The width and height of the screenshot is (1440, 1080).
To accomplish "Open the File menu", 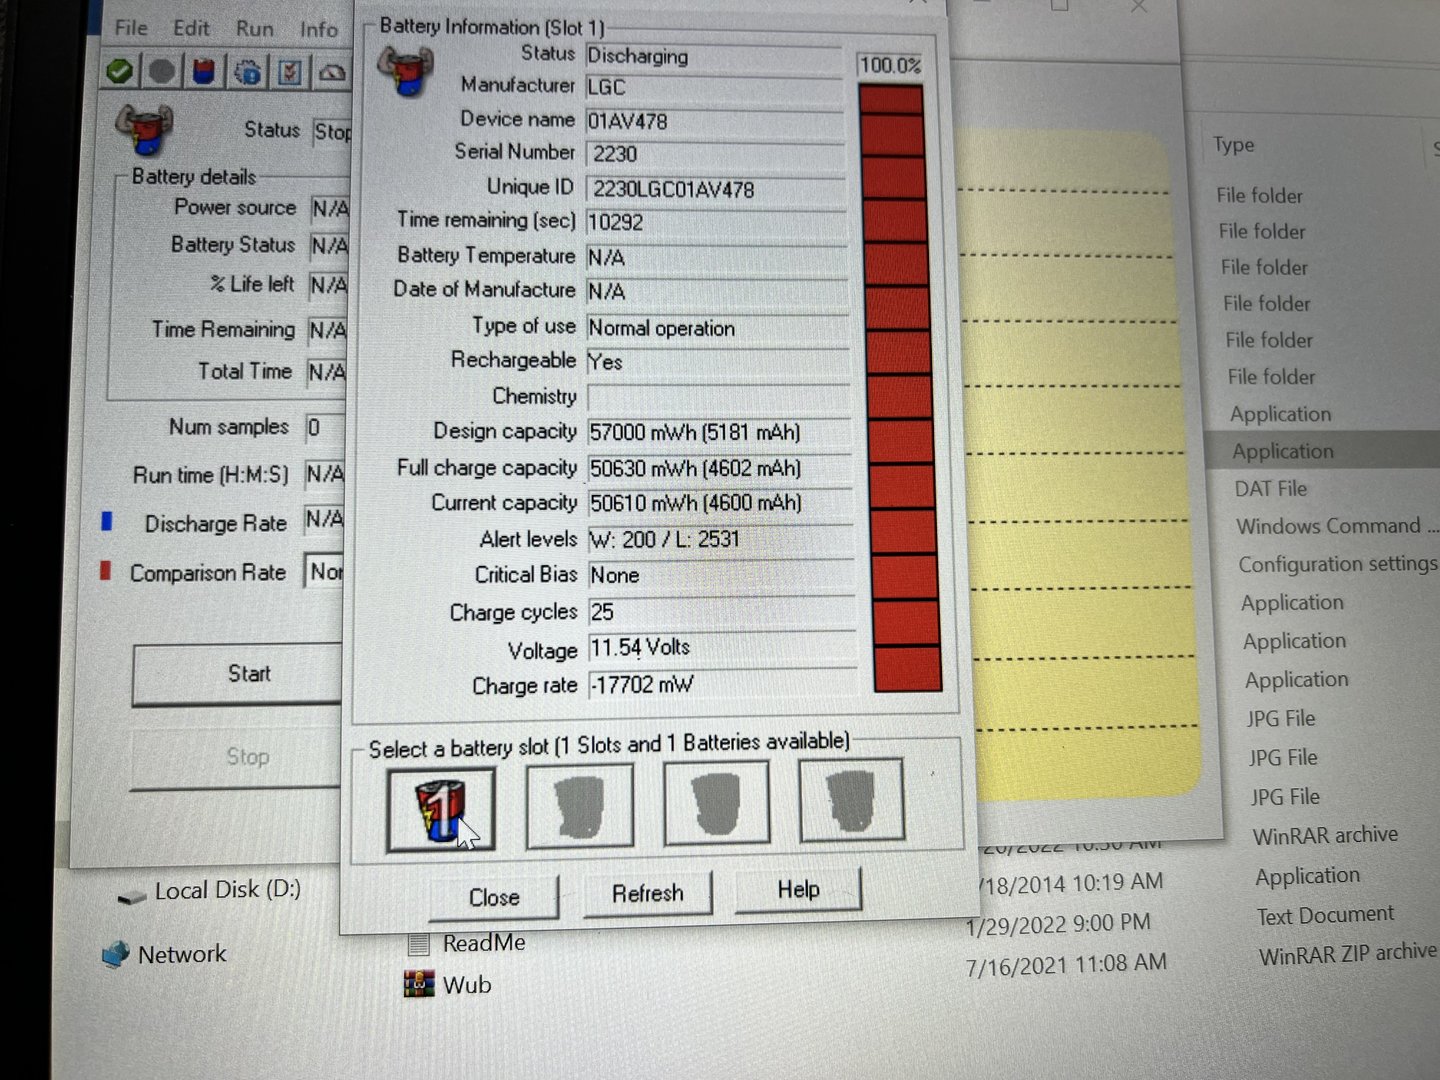I will click(131, 28).
